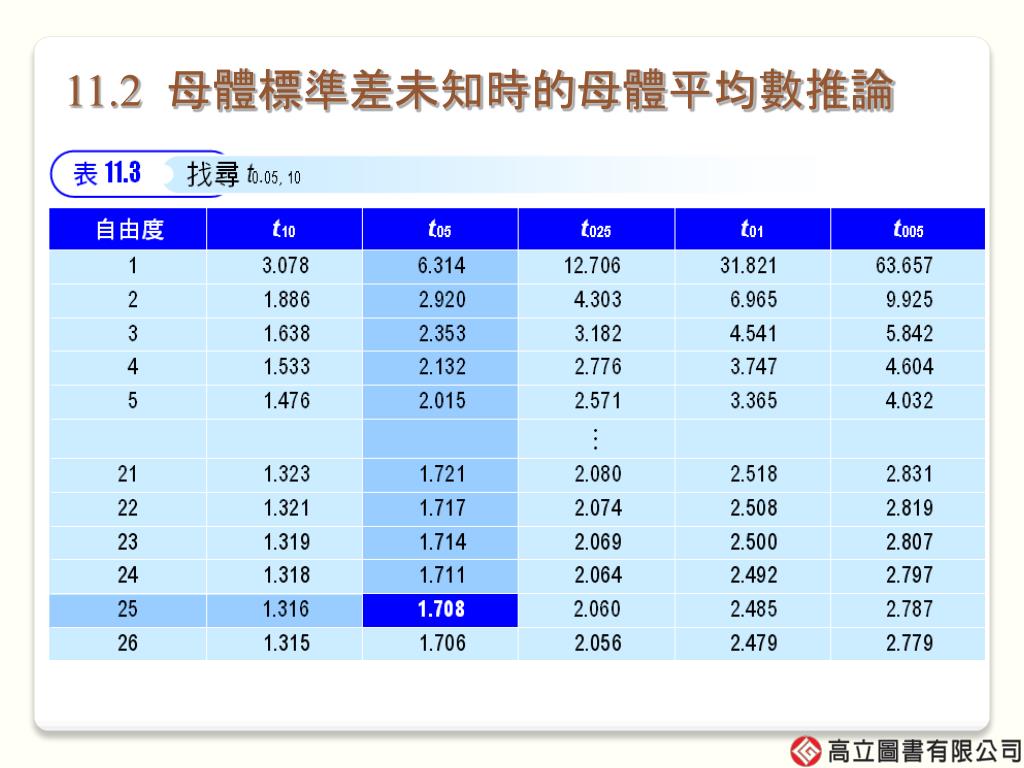Click the value 2.353
Image resolution: width=1024 pixels, height=768 pixels.
pos(442,334)
